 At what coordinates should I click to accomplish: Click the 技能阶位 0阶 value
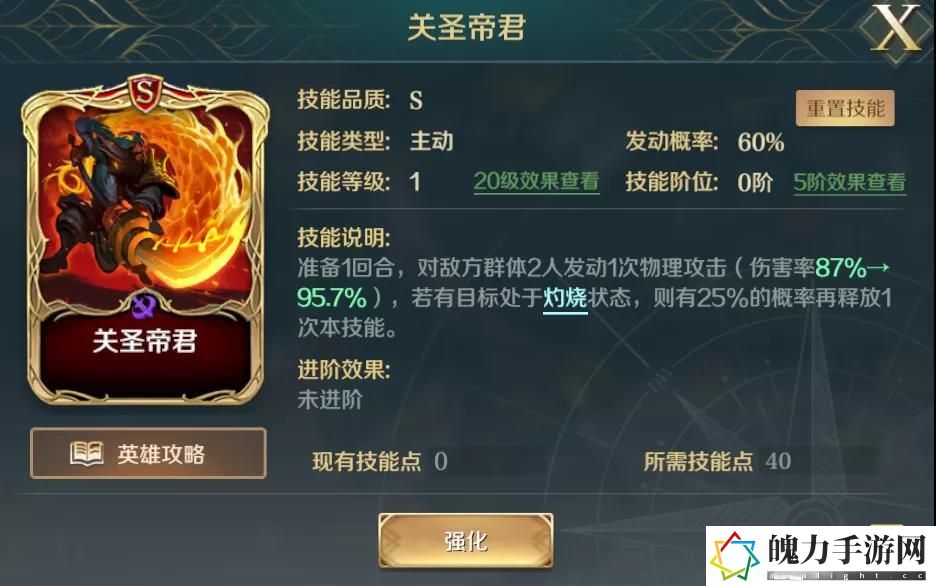coord(755,182)
